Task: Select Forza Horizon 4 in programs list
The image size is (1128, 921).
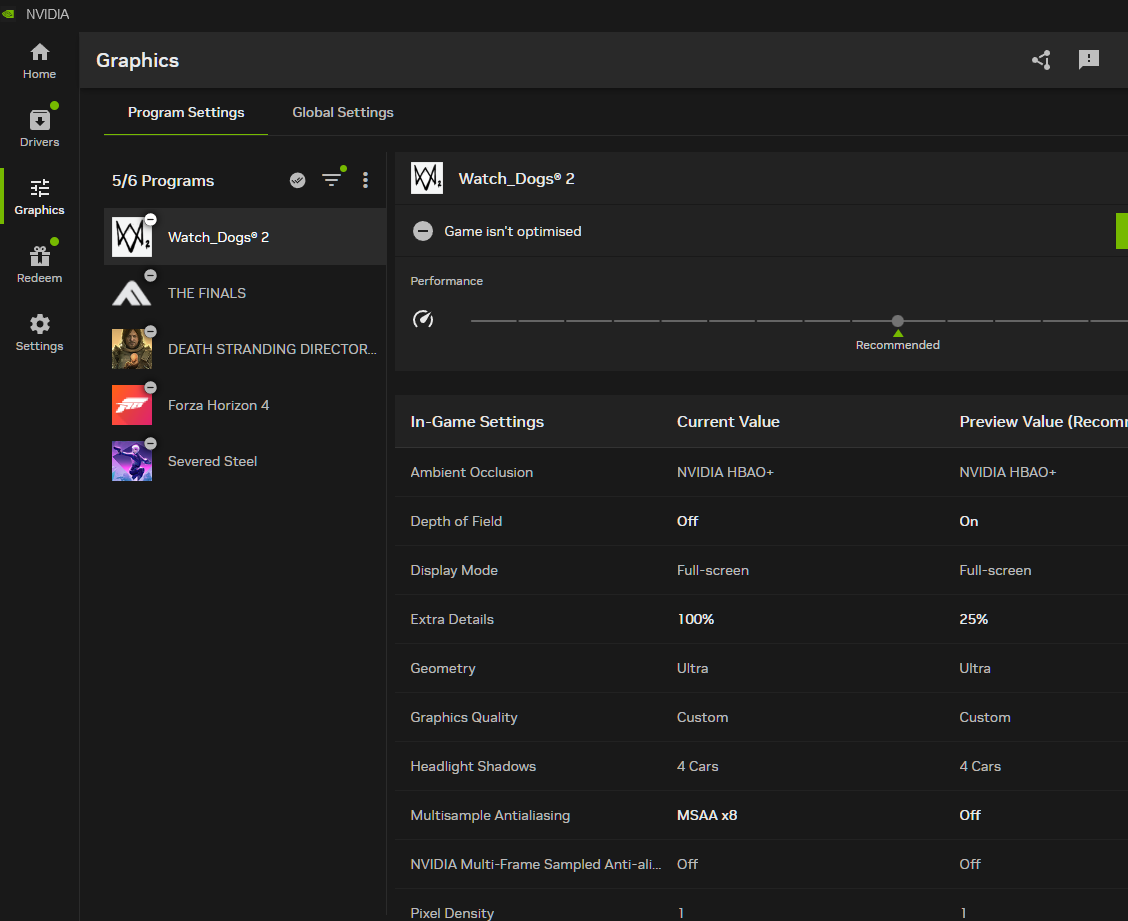Action: tap(245, 405)
